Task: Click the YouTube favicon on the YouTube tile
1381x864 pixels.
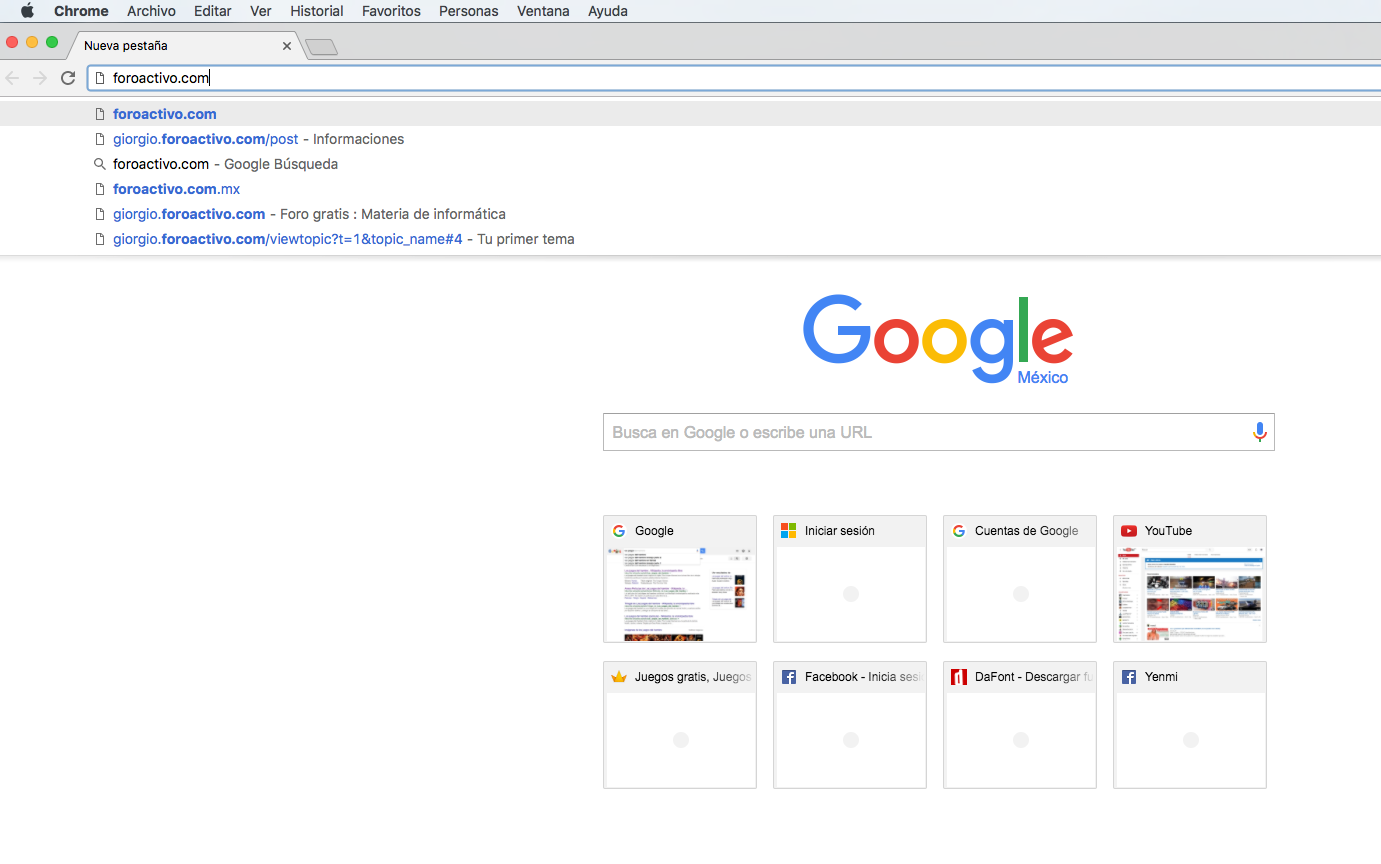Action: click(x=1129, y=531)
